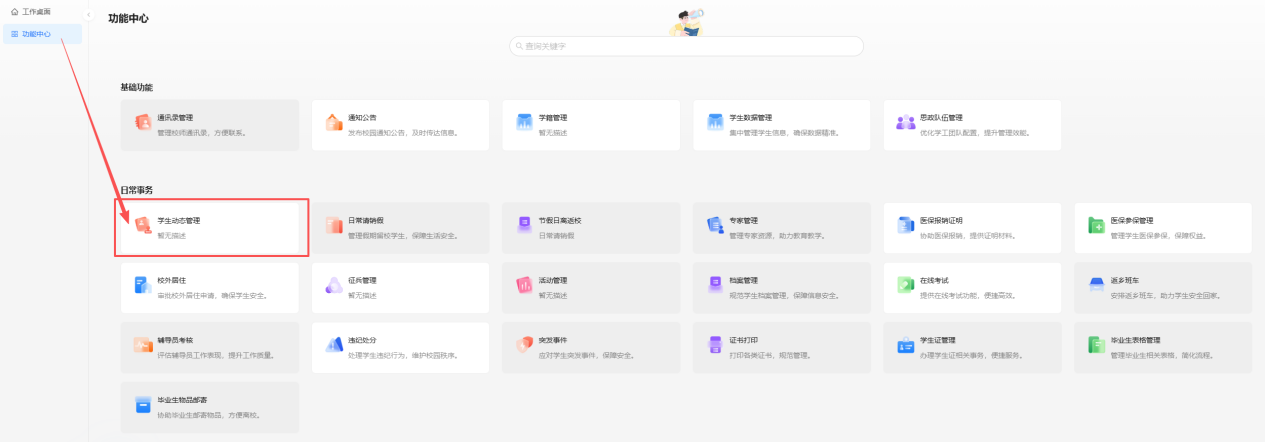
Task: Open the 证书打印 printer icon
Action: click(x=715, y=345)
